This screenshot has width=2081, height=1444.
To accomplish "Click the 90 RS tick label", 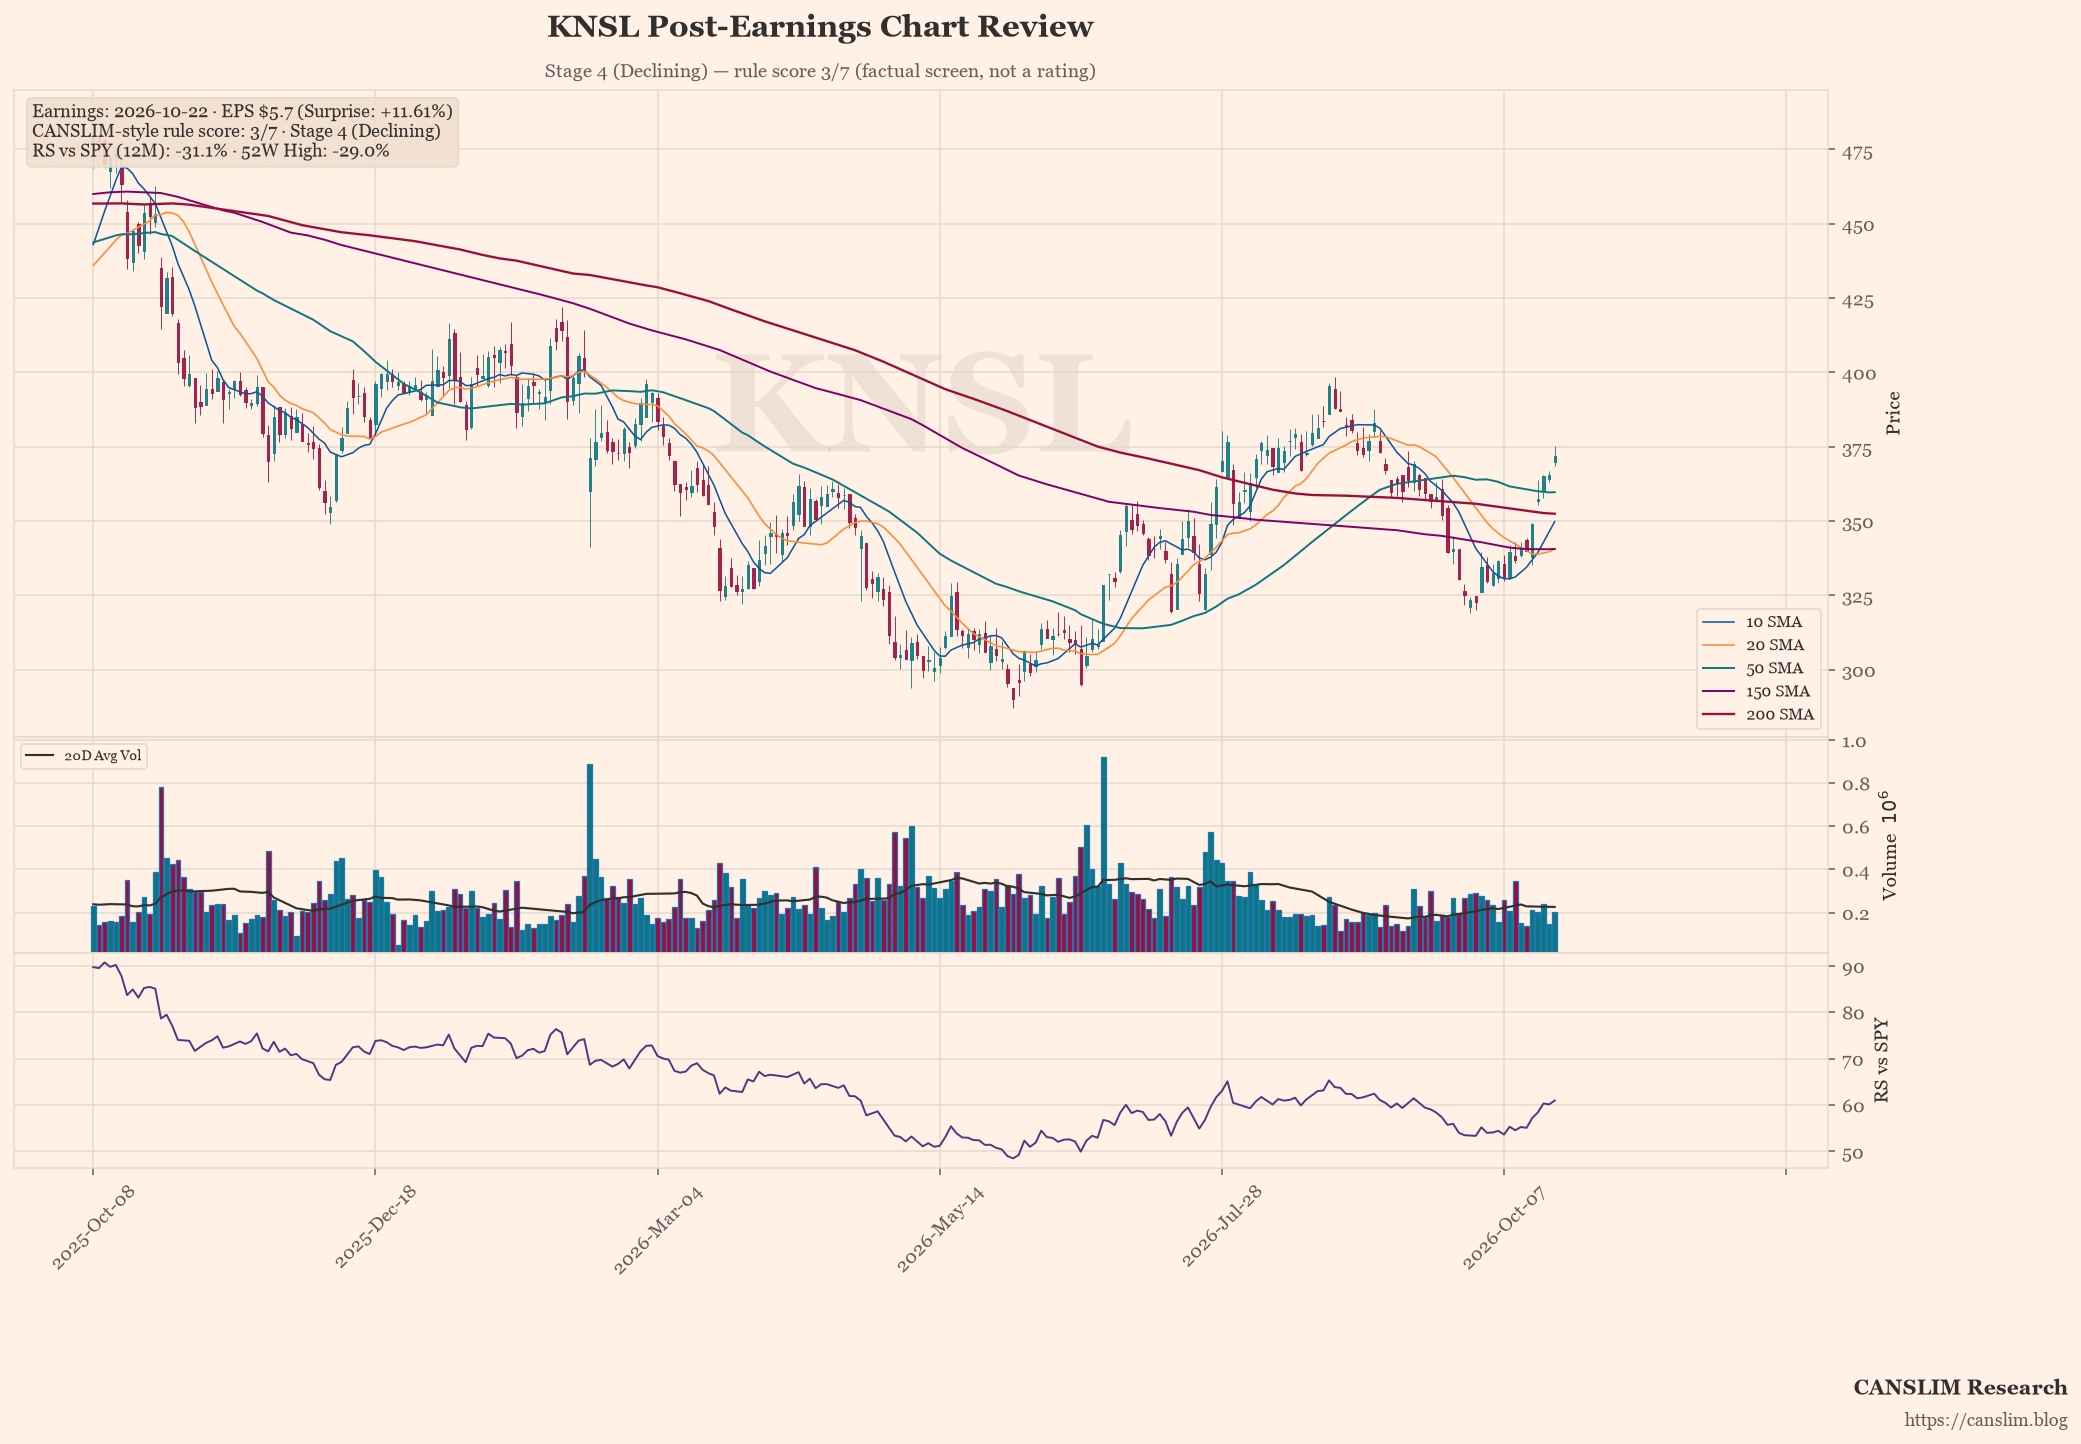I will tap(1852, 967).
